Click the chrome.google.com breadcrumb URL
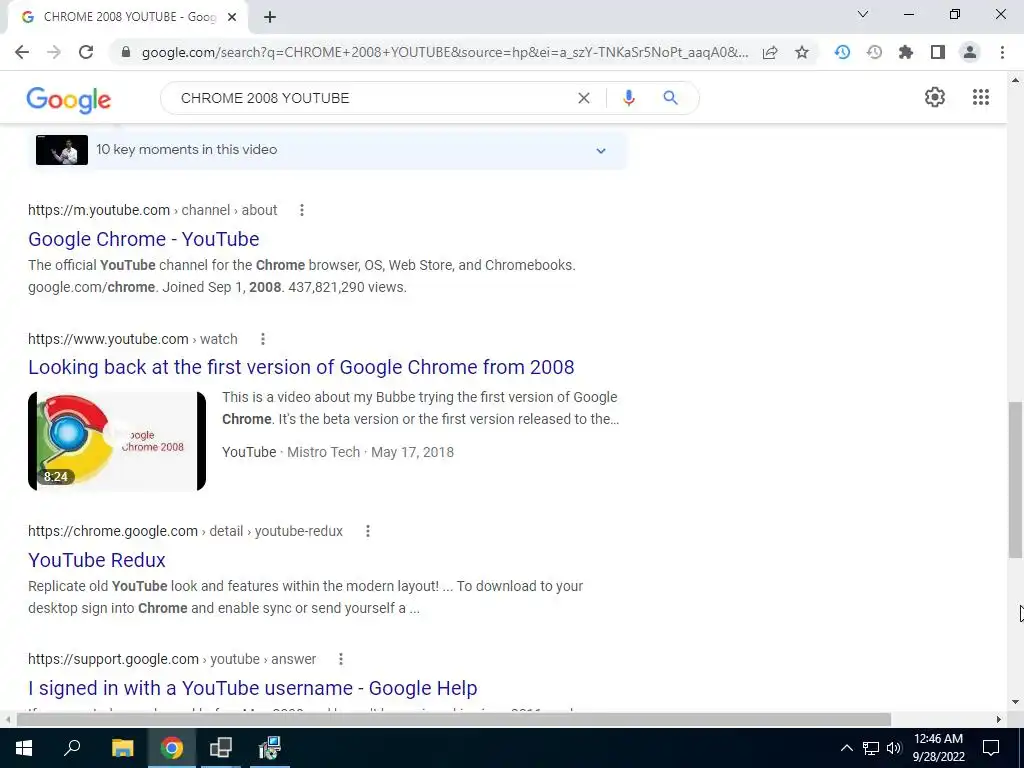 point(185,531)
